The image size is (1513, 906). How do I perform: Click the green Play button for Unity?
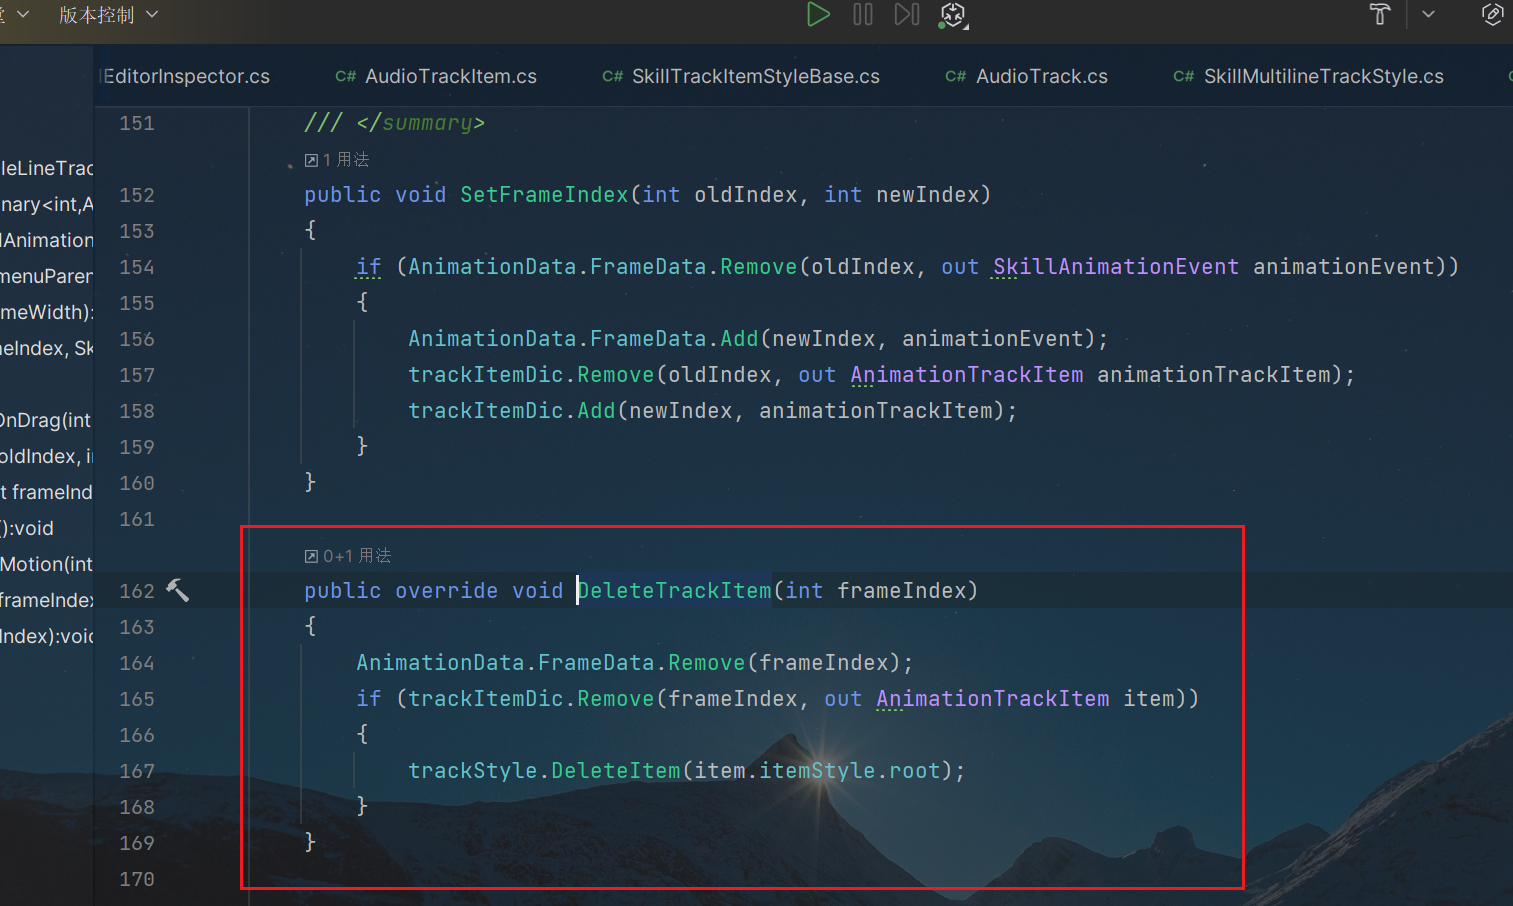(818, 15)
